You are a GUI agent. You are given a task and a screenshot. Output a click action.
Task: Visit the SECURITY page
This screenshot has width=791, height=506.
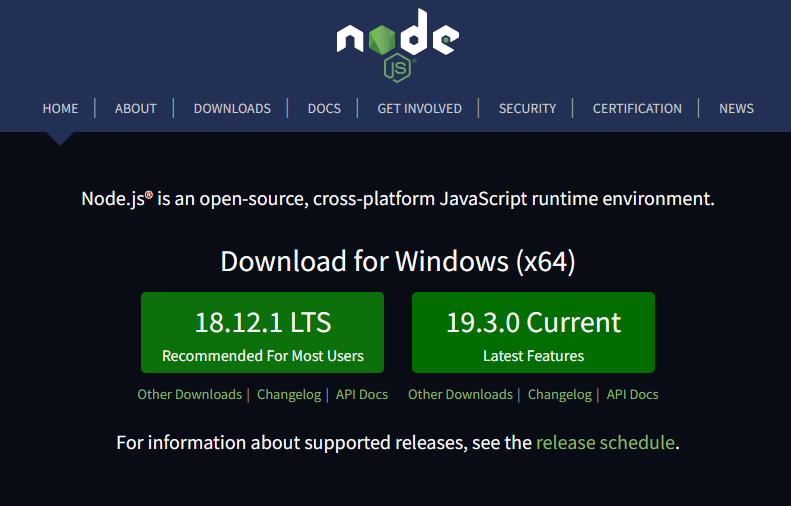pos(527,108)
